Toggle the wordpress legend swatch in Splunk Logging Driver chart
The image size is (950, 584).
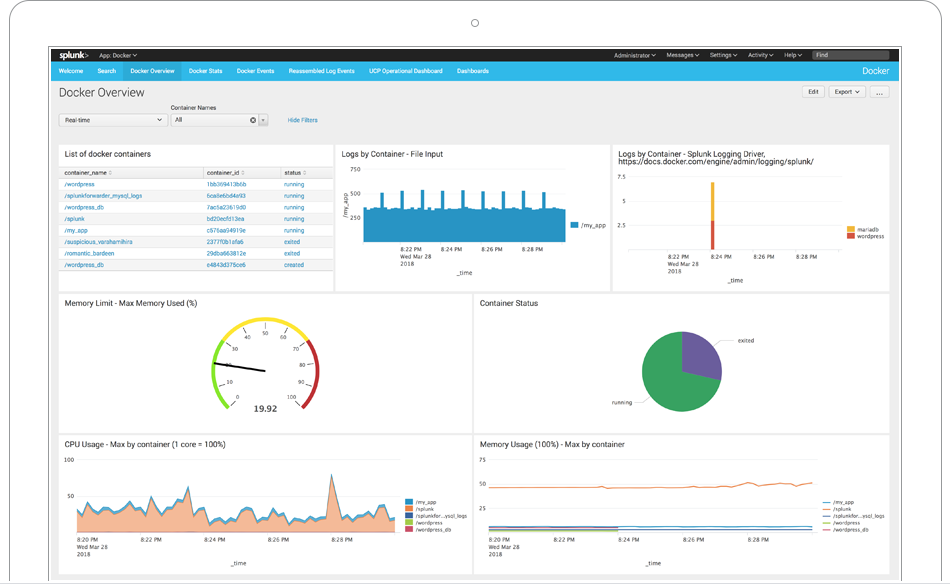click(851, 236)
